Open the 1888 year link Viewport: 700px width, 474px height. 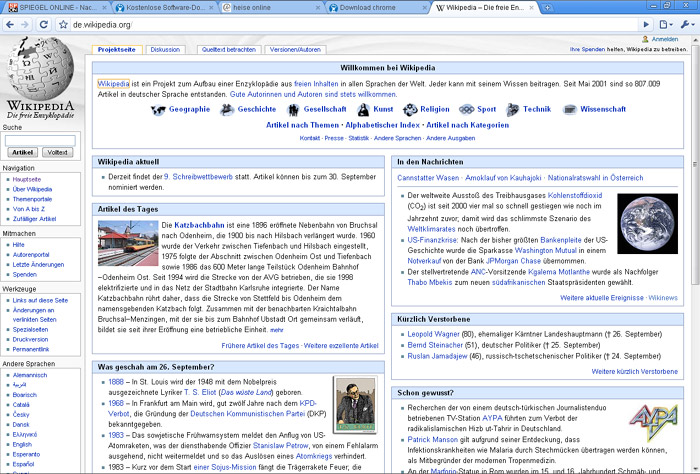click(116, 382)
